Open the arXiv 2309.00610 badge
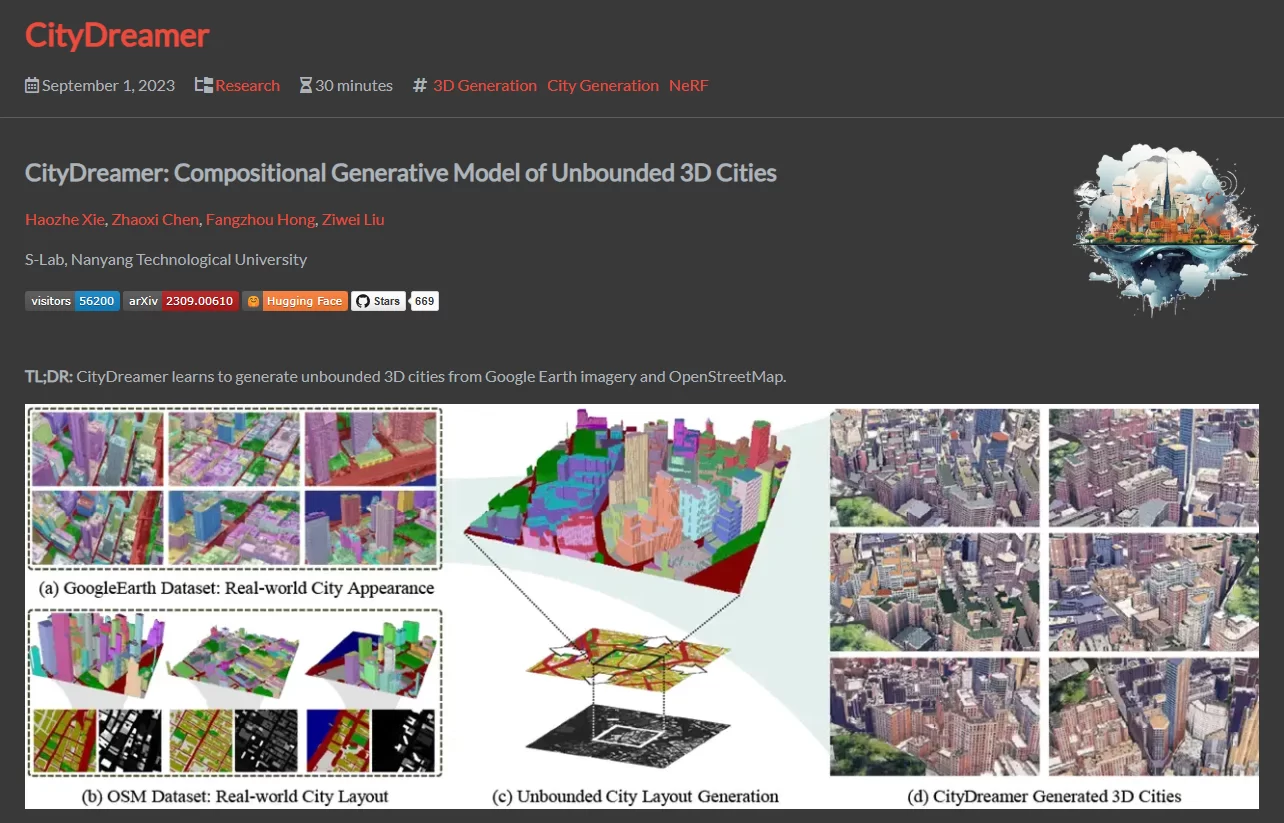This screenshot has width=1284, height=823. pyautogui.click(x=180, y=301)
